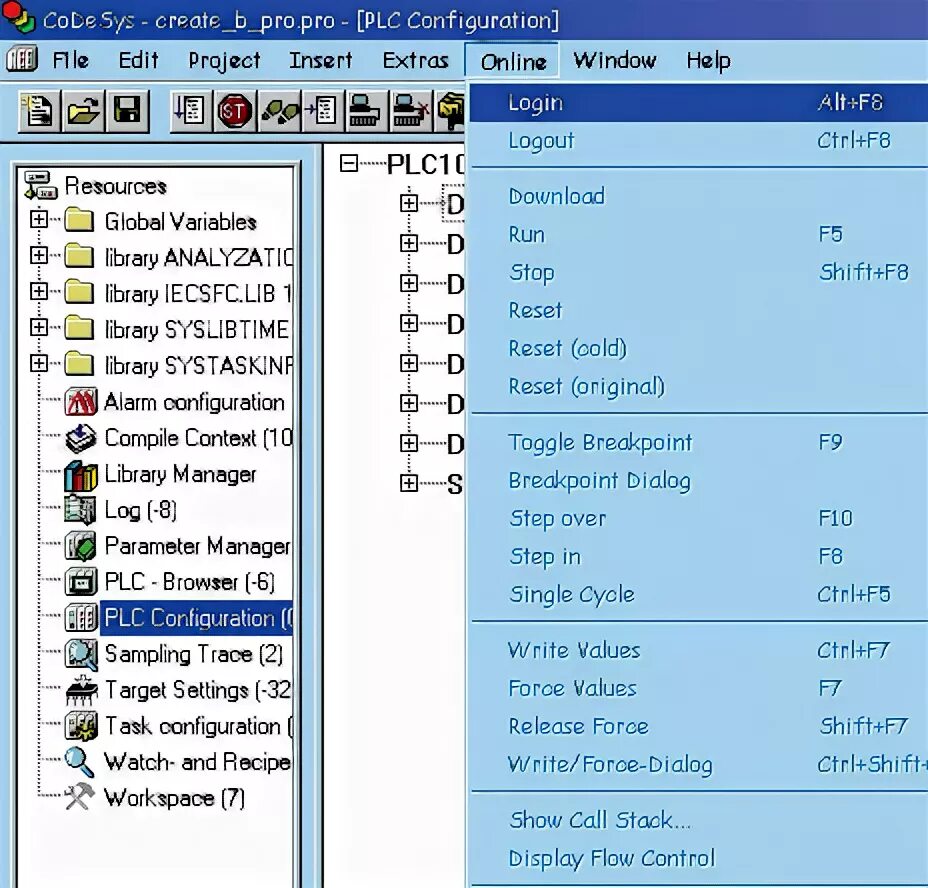Select Single Cycle menu entry
The image size is (928, 888).
point(698,594)
